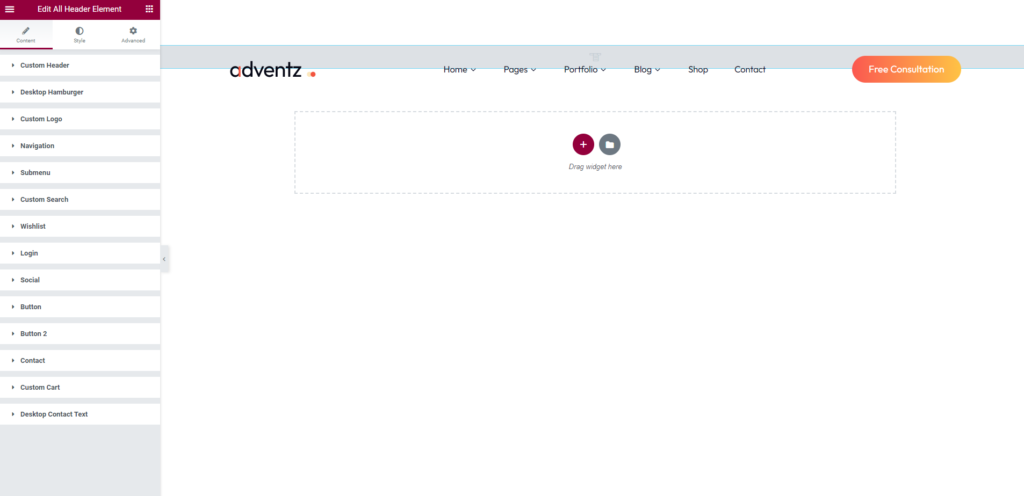Expand the Navigation section
The height and width of the screenshot is (496, 1024).
[x=37, y=146]
